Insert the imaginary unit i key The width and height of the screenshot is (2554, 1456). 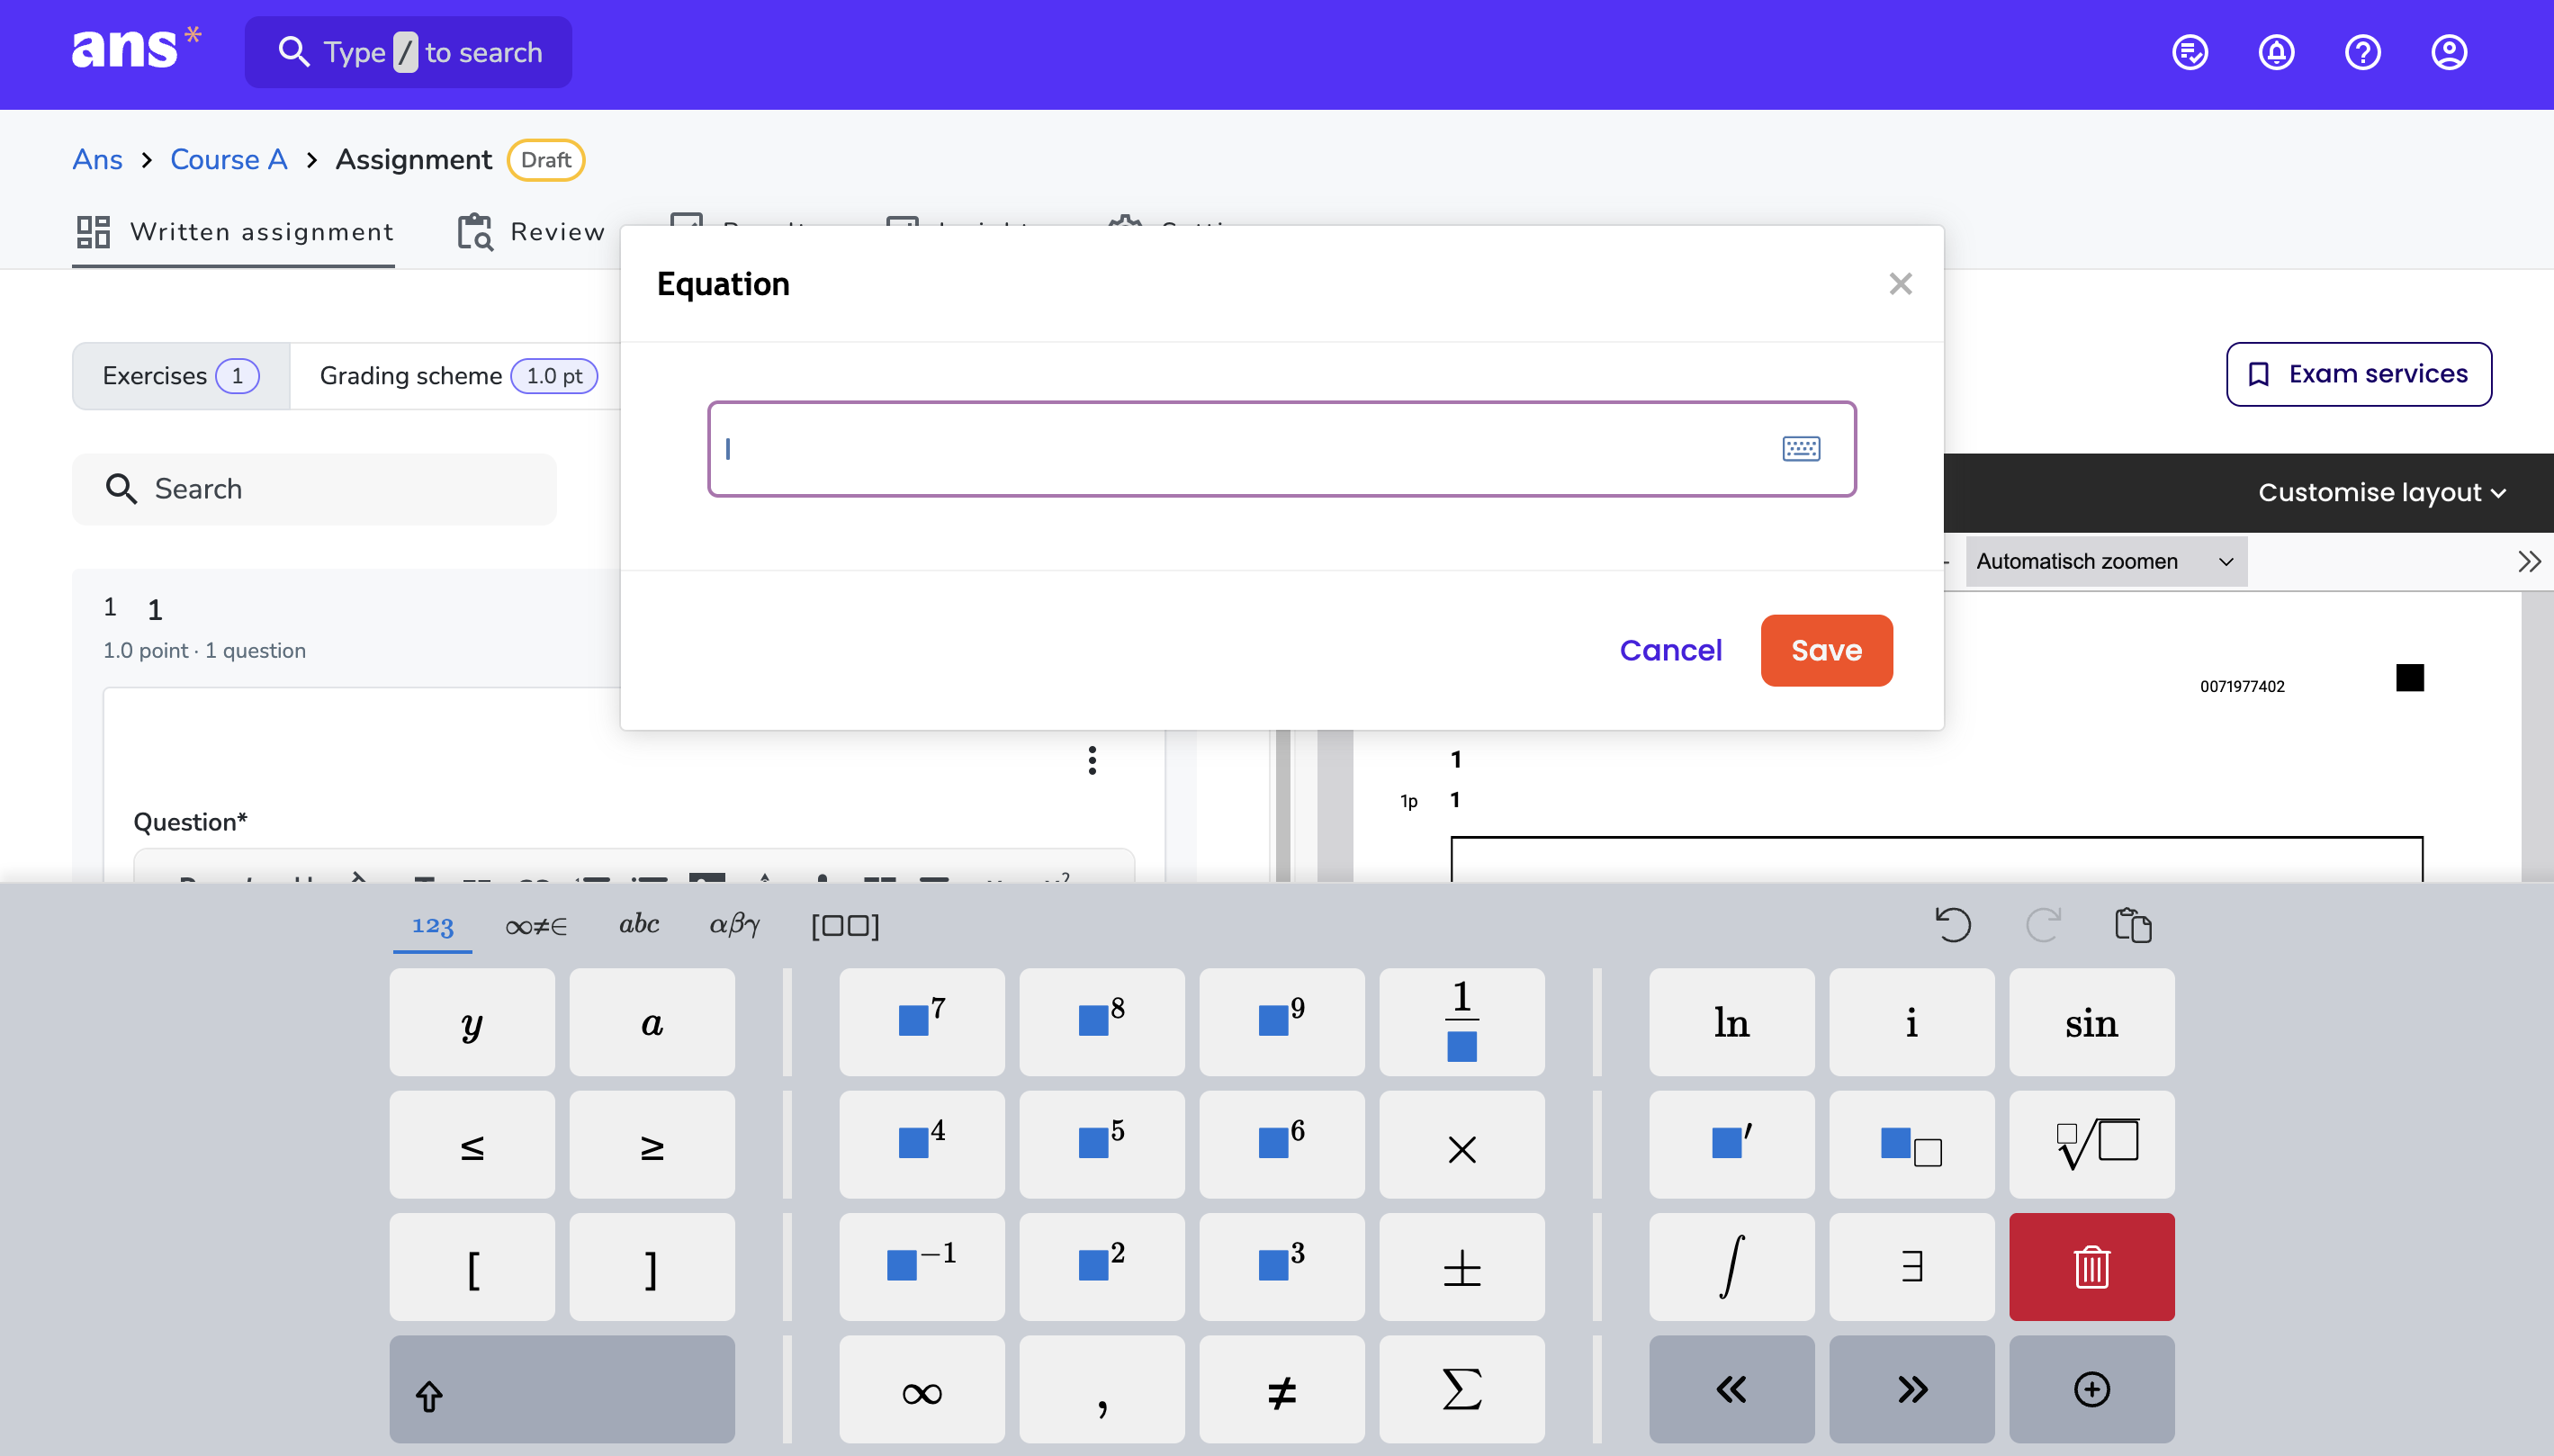click(1912, 1022)
